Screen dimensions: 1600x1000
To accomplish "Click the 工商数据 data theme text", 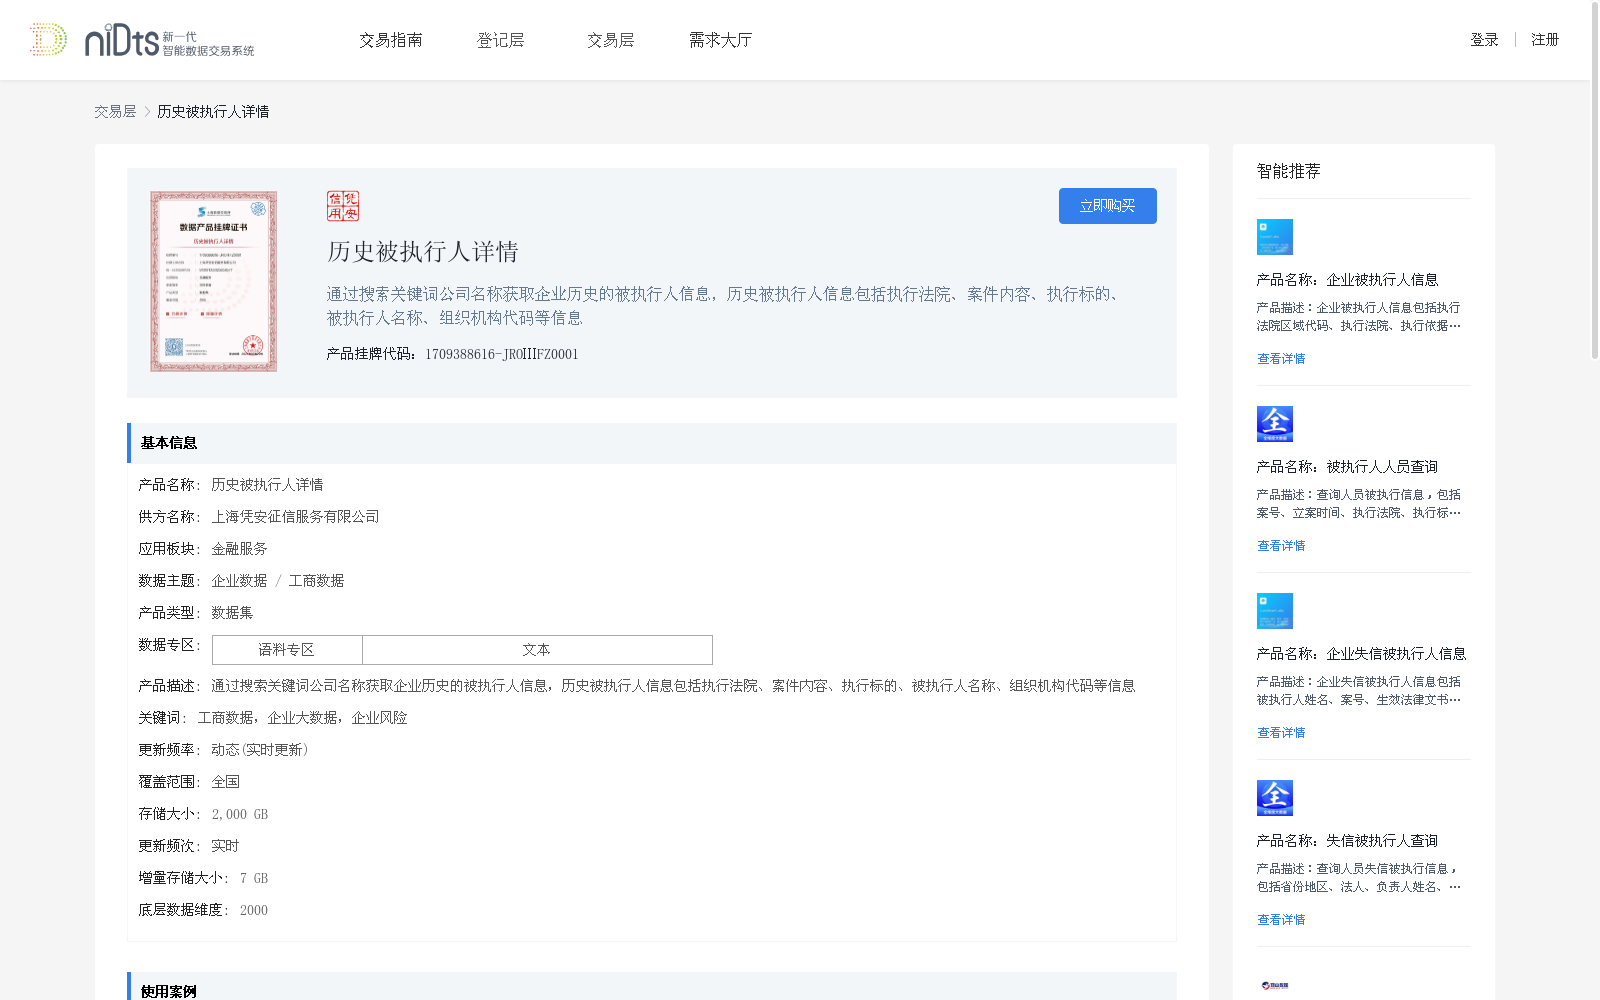I will point(316,581).
